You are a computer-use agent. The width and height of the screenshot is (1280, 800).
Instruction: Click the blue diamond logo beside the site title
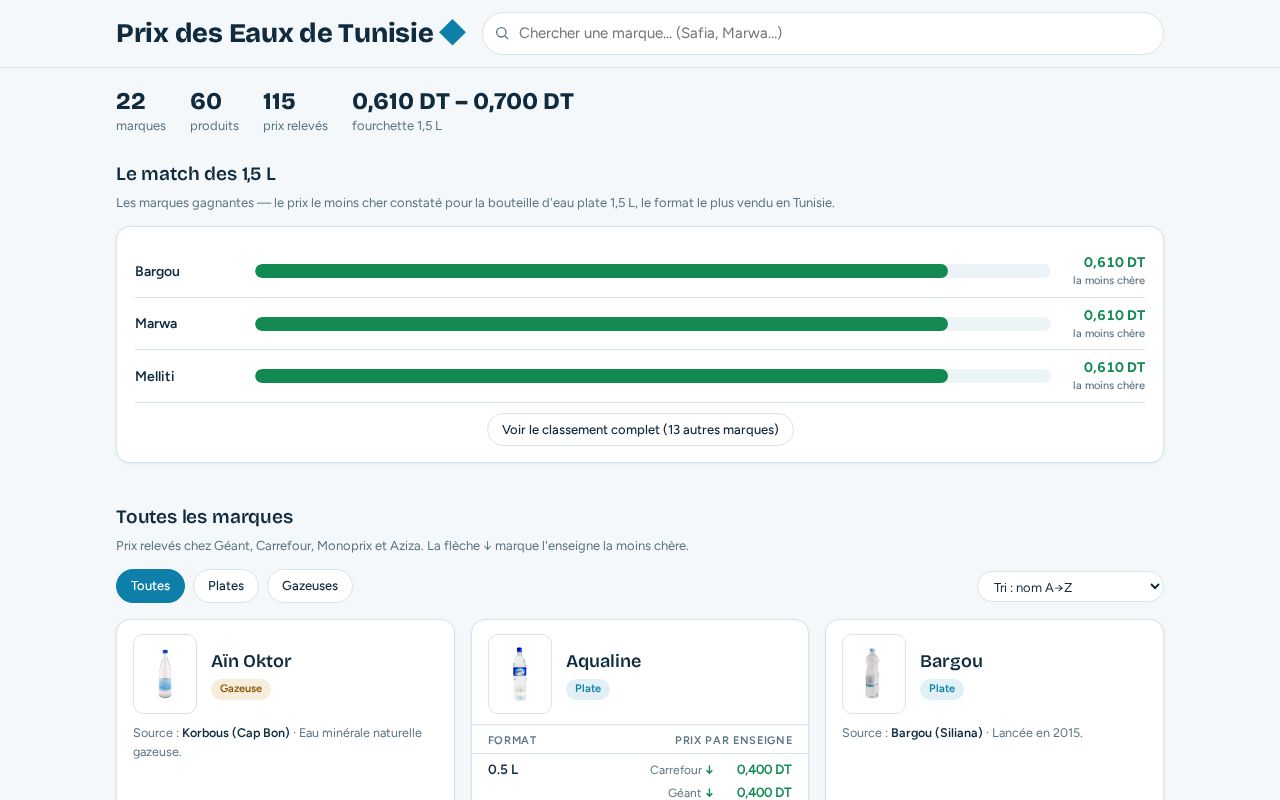coord(452,32)
